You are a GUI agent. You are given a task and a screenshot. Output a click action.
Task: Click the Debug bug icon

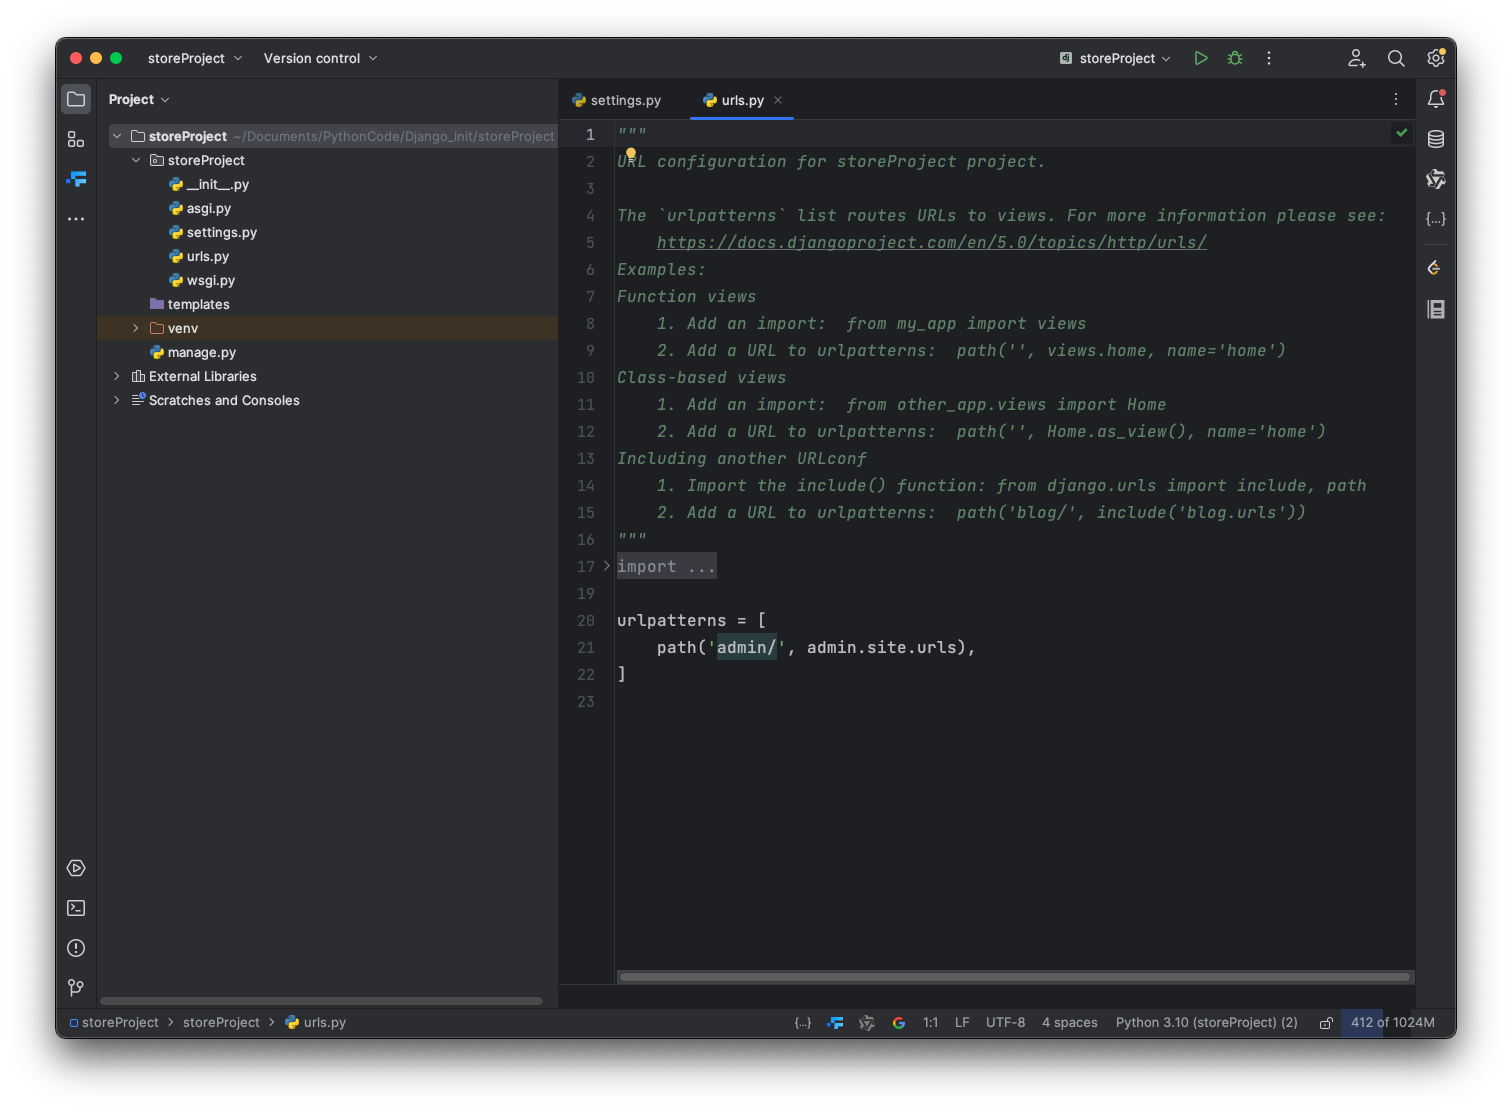pyautogui.click(x=1235, y=58)
